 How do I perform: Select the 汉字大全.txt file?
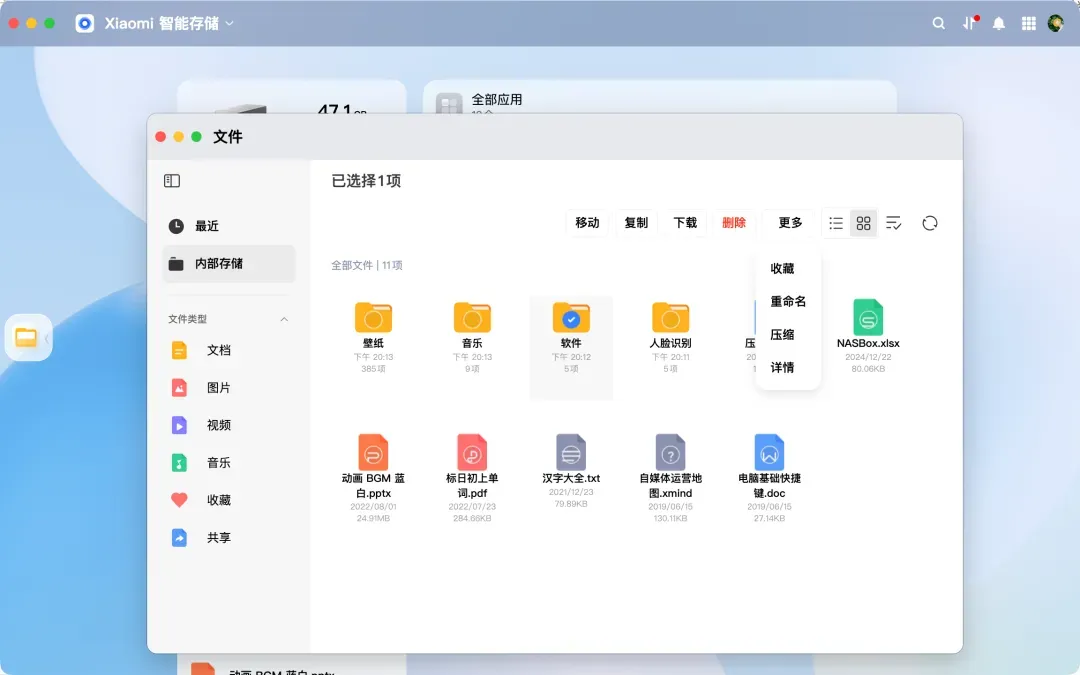tap(571, 472)
